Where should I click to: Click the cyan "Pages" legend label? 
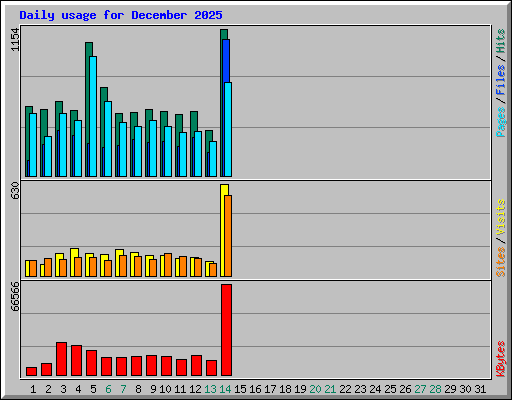click(501, 122)
